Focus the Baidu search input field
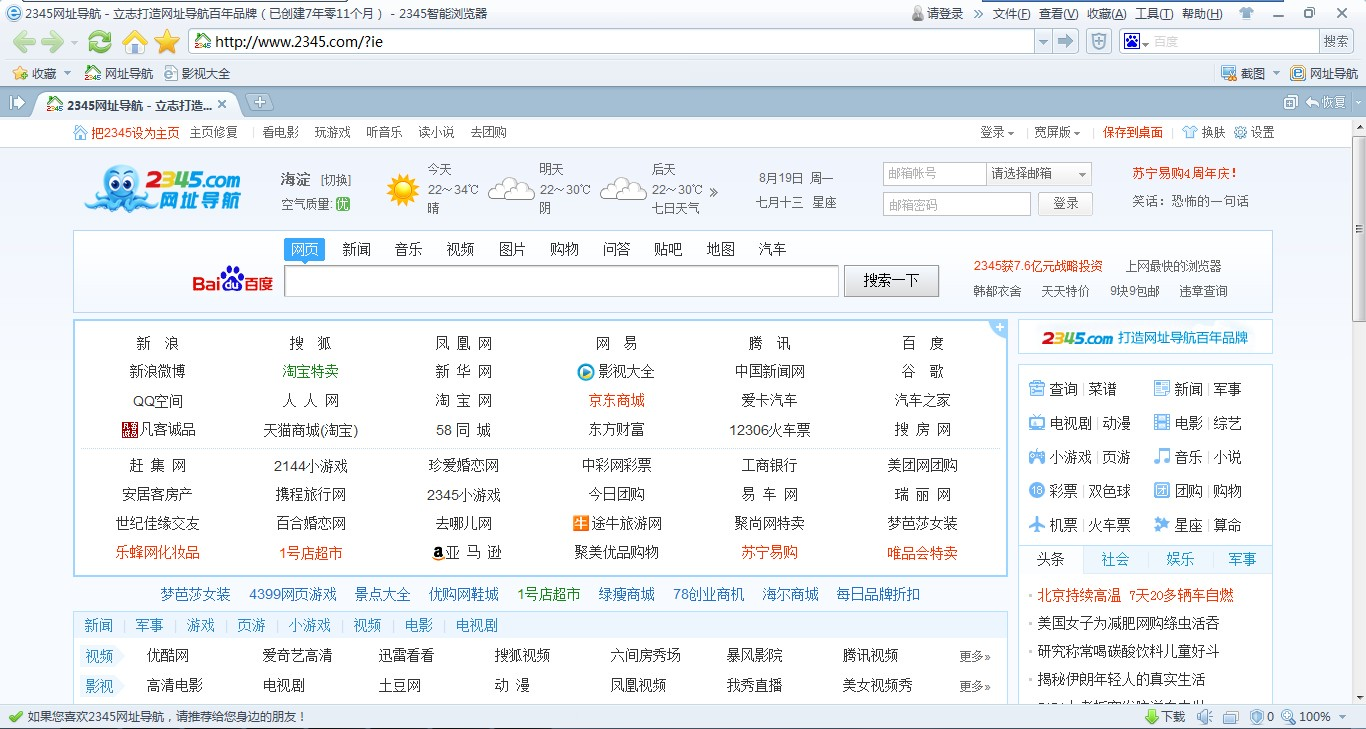This screenshot has height=729, width=1366. click(561, 281)
